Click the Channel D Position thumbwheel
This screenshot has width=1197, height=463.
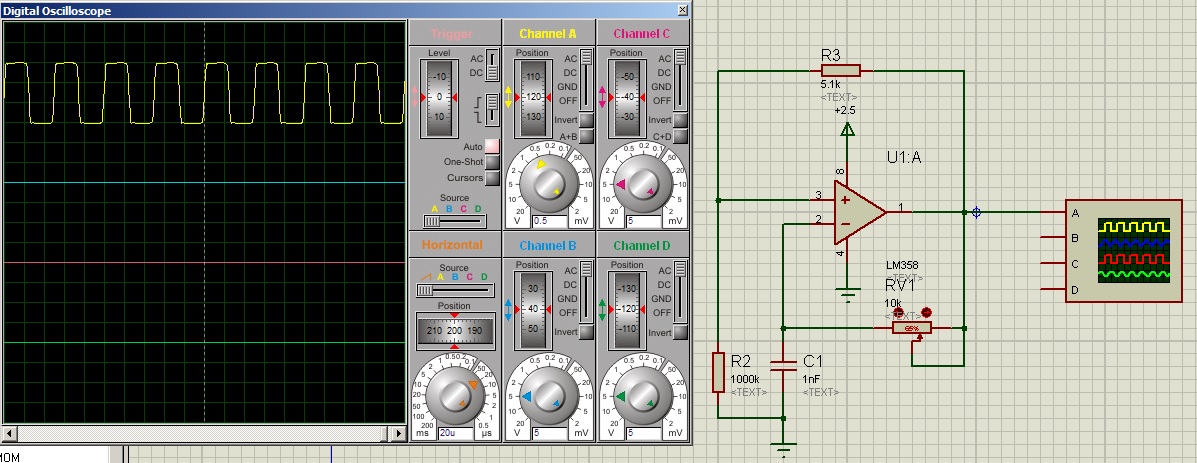click(626, 310)
